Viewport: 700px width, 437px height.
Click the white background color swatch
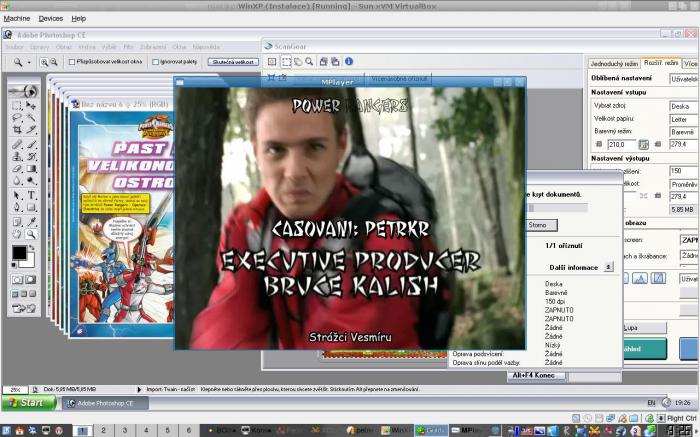29,262
